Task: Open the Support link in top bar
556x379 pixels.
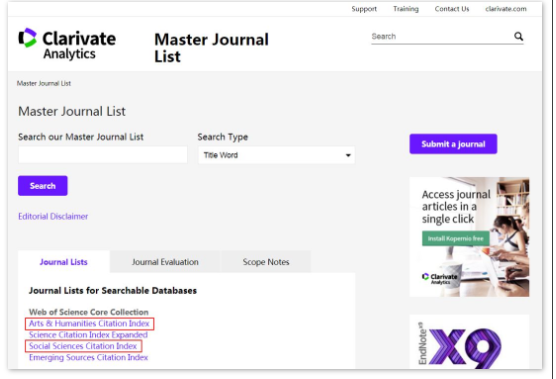Action: click(364, 9)
